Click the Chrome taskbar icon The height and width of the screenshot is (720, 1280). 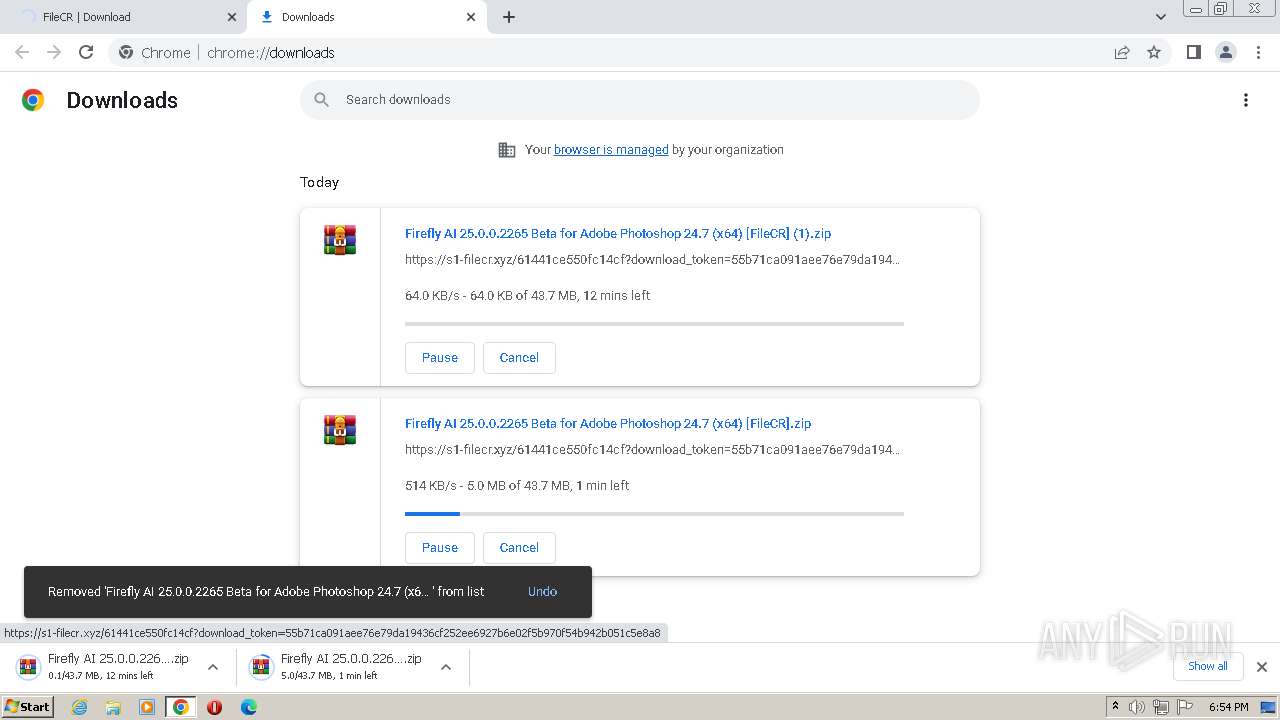coord(180,707)
